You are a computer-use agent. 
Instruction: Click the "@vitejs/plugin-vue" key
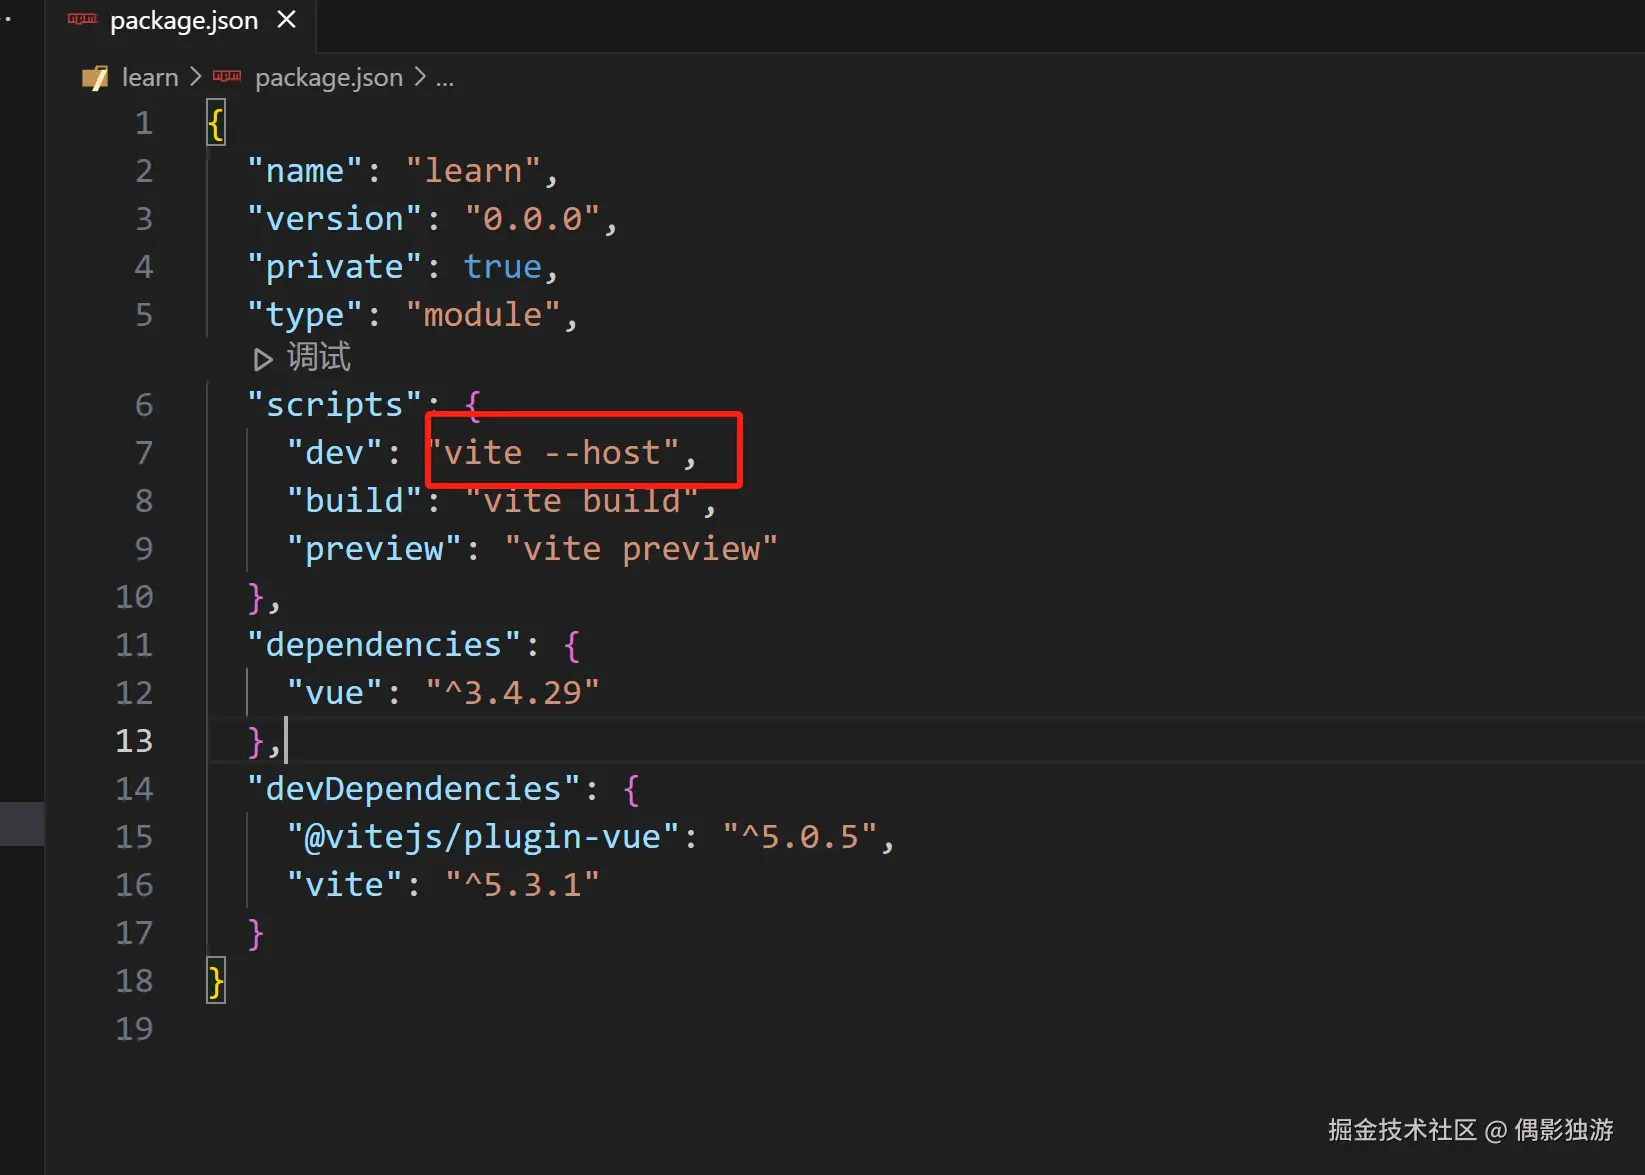click(483, 837)
